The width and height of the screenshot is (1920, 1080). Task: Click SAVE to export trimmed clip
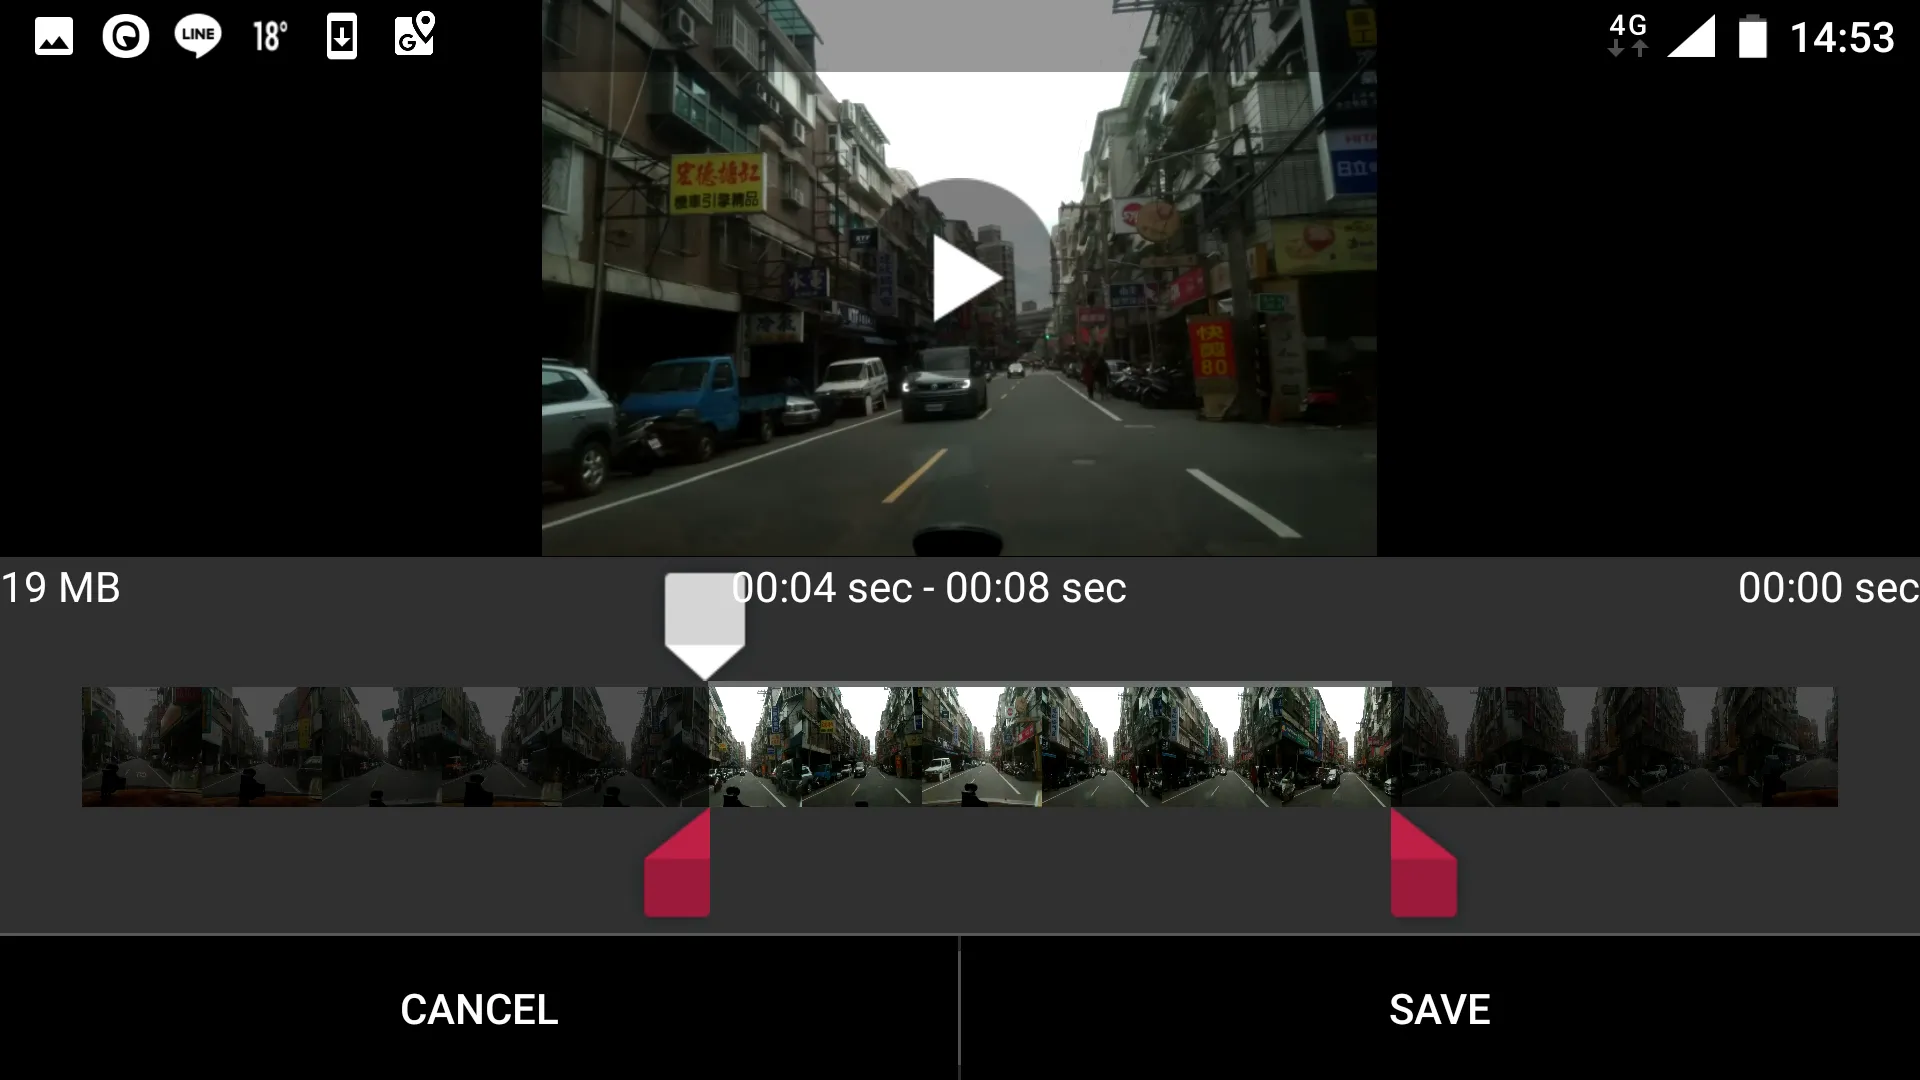pos(1439,1007)
